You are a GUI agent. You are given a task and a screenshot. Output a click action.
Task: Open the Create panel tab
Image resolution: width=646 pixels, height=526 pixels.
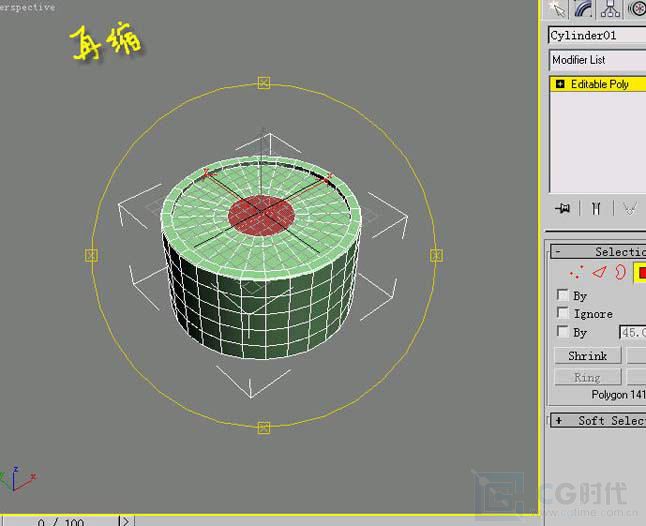[x=559, y=9]
